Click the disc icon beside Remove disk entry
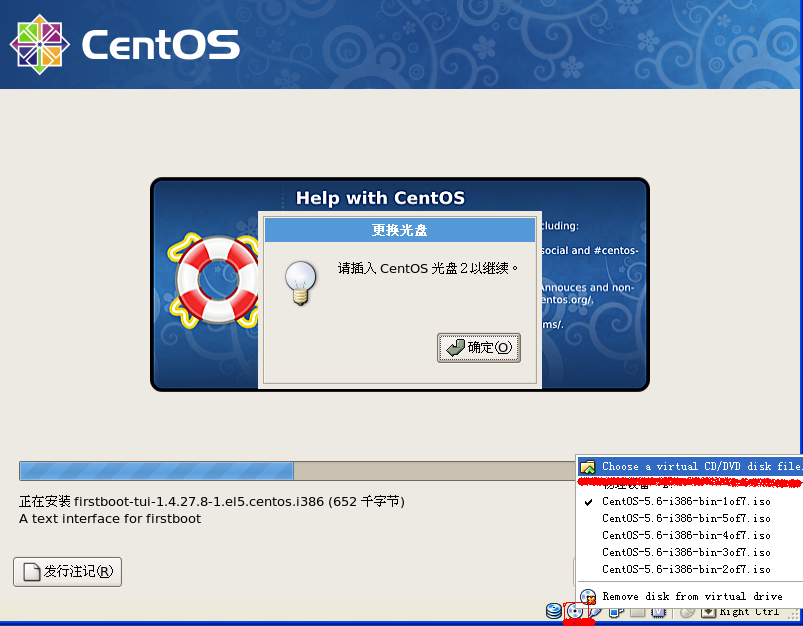 point(588,597)
